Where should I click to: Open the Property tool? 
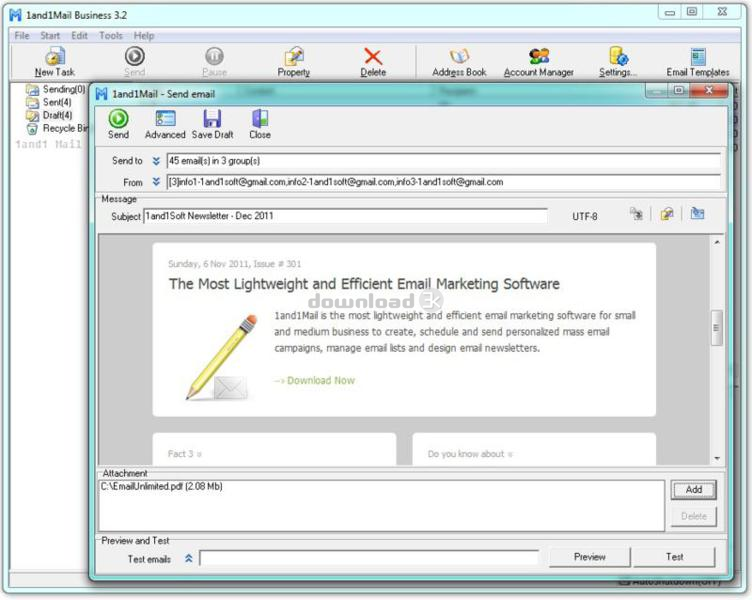tap(294, 62)
